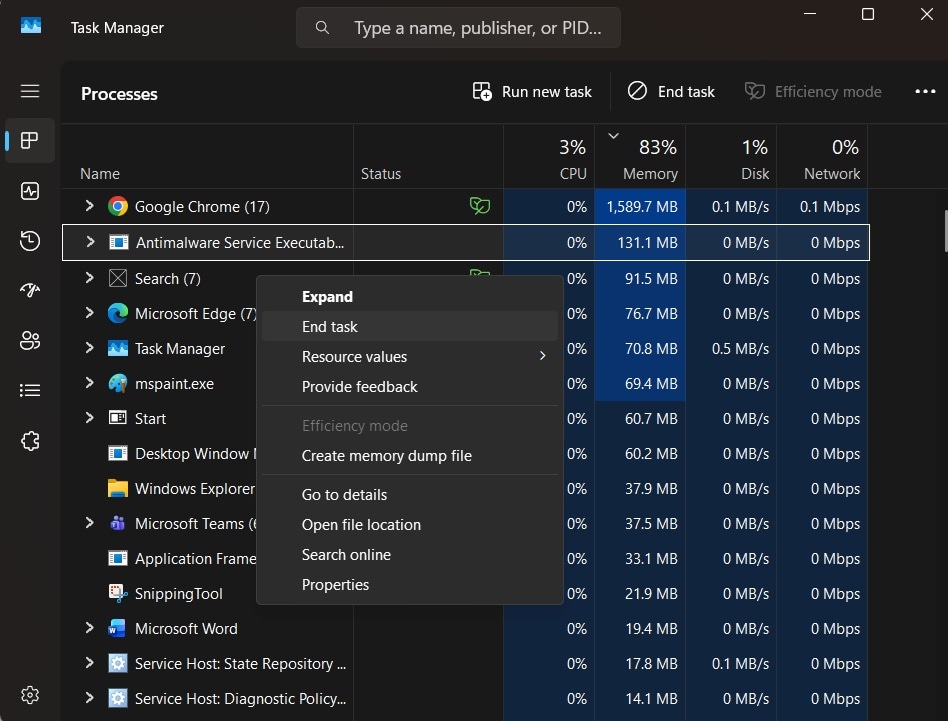The height and width of the screenshot is (721, 948).
Task: Open the Services page in sidebar
Action: point(30,440)
